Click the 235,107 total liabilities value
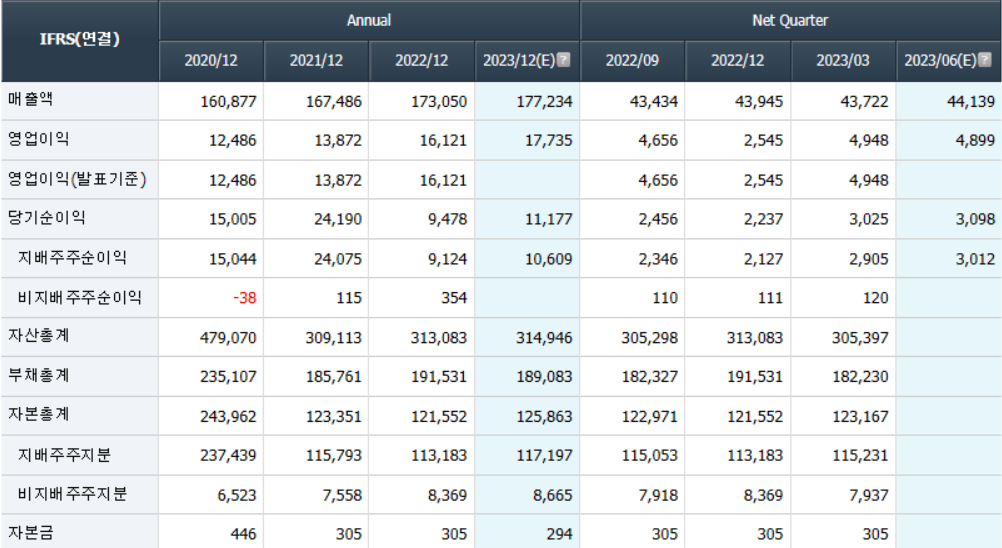The image size is (1002, 548). coord(228,377)
